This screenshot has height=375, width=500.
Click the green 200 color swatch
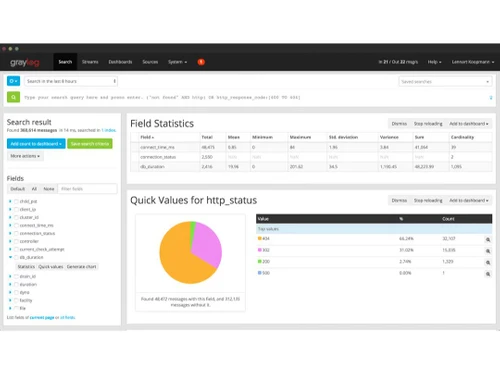[x=260, y=261]
